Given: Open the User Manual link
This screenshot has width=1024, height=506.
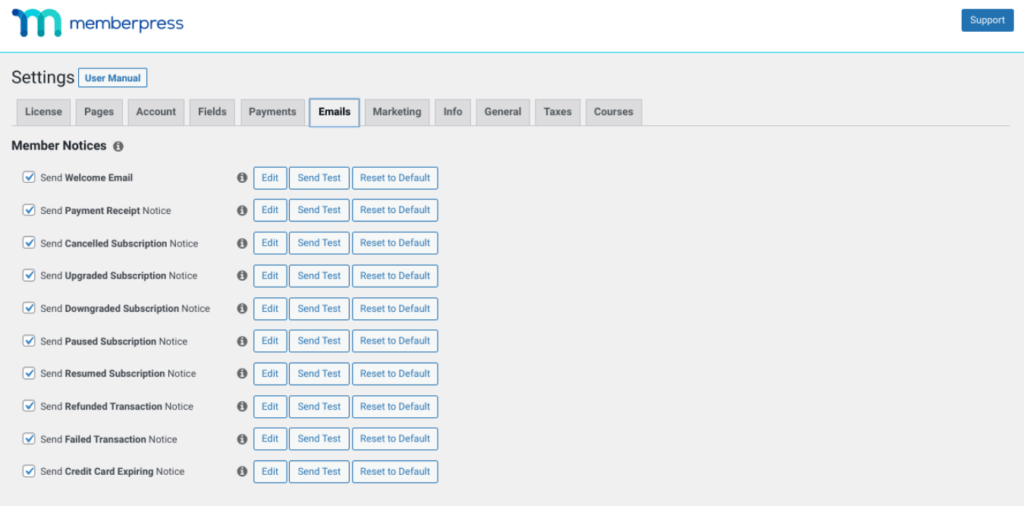Looking at the screenshot, I should coord(113,78).
